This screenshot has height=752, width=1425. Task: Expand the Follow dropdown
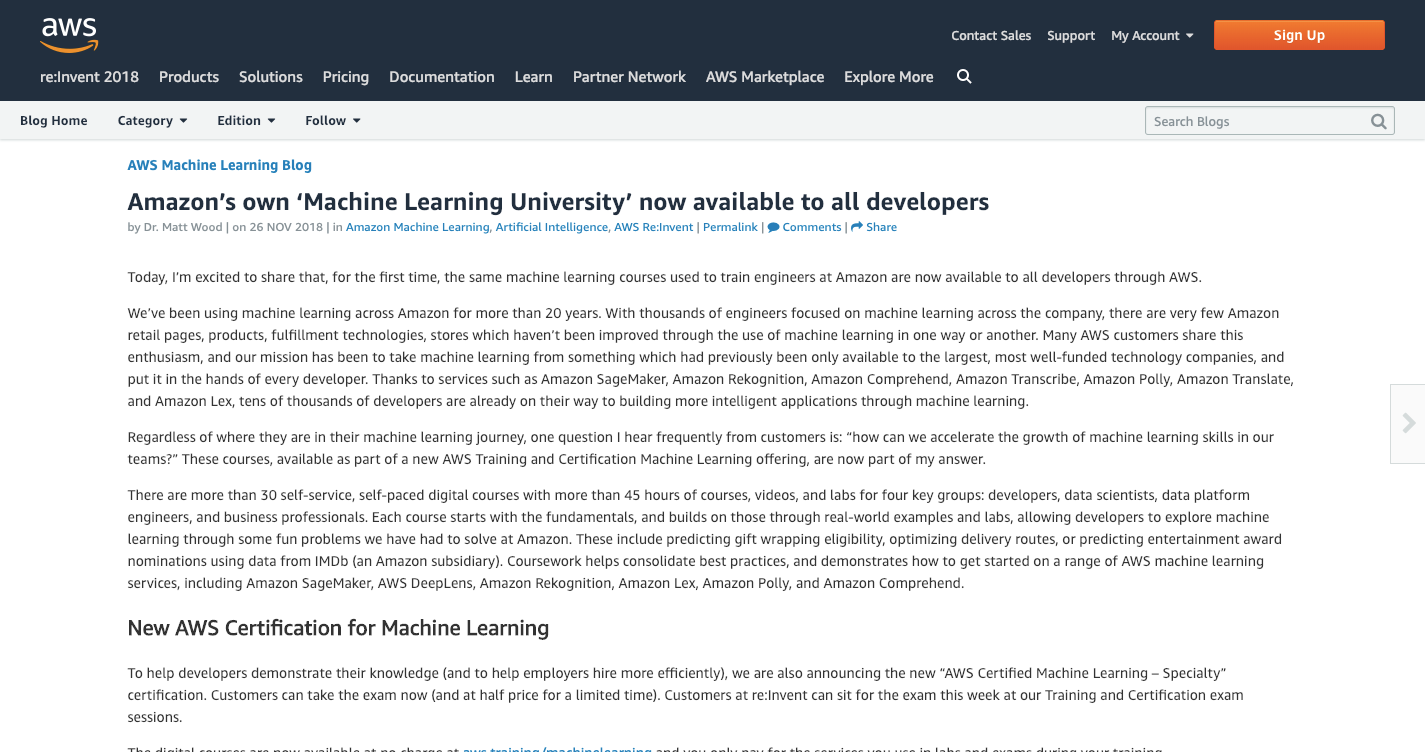pos(333,121)
